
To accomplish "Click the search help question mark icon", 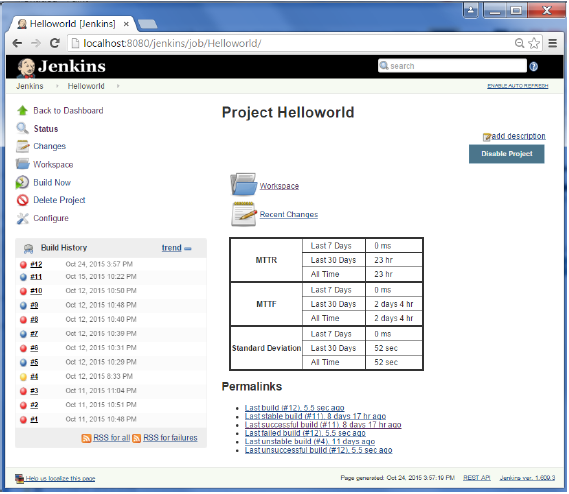I will coord(534,66).
